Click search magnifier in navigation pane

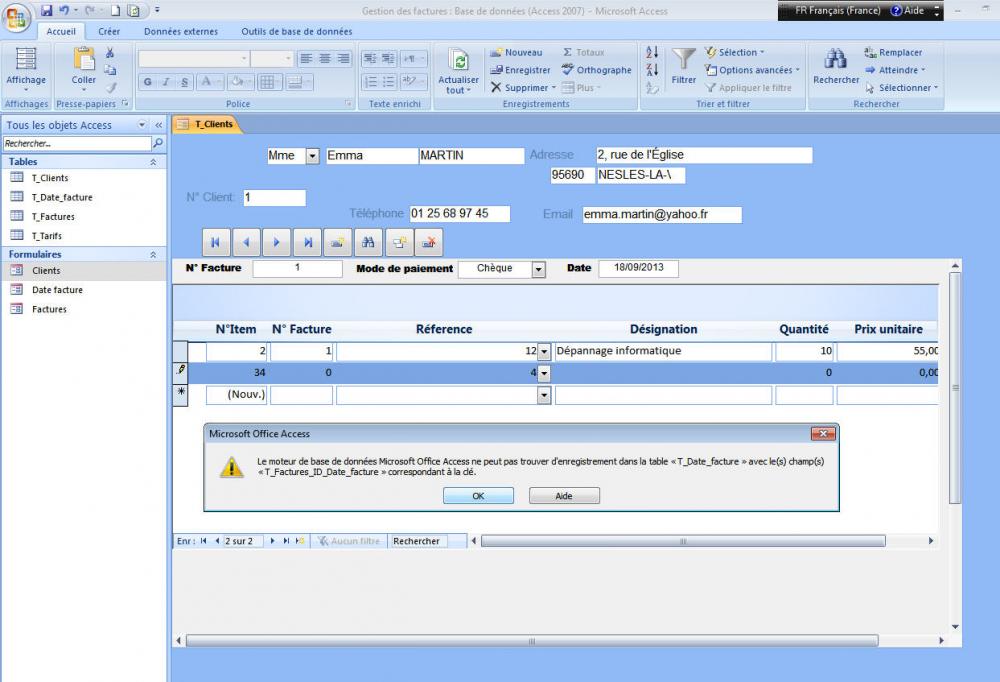pyautogui.click(x=158, y=144)
